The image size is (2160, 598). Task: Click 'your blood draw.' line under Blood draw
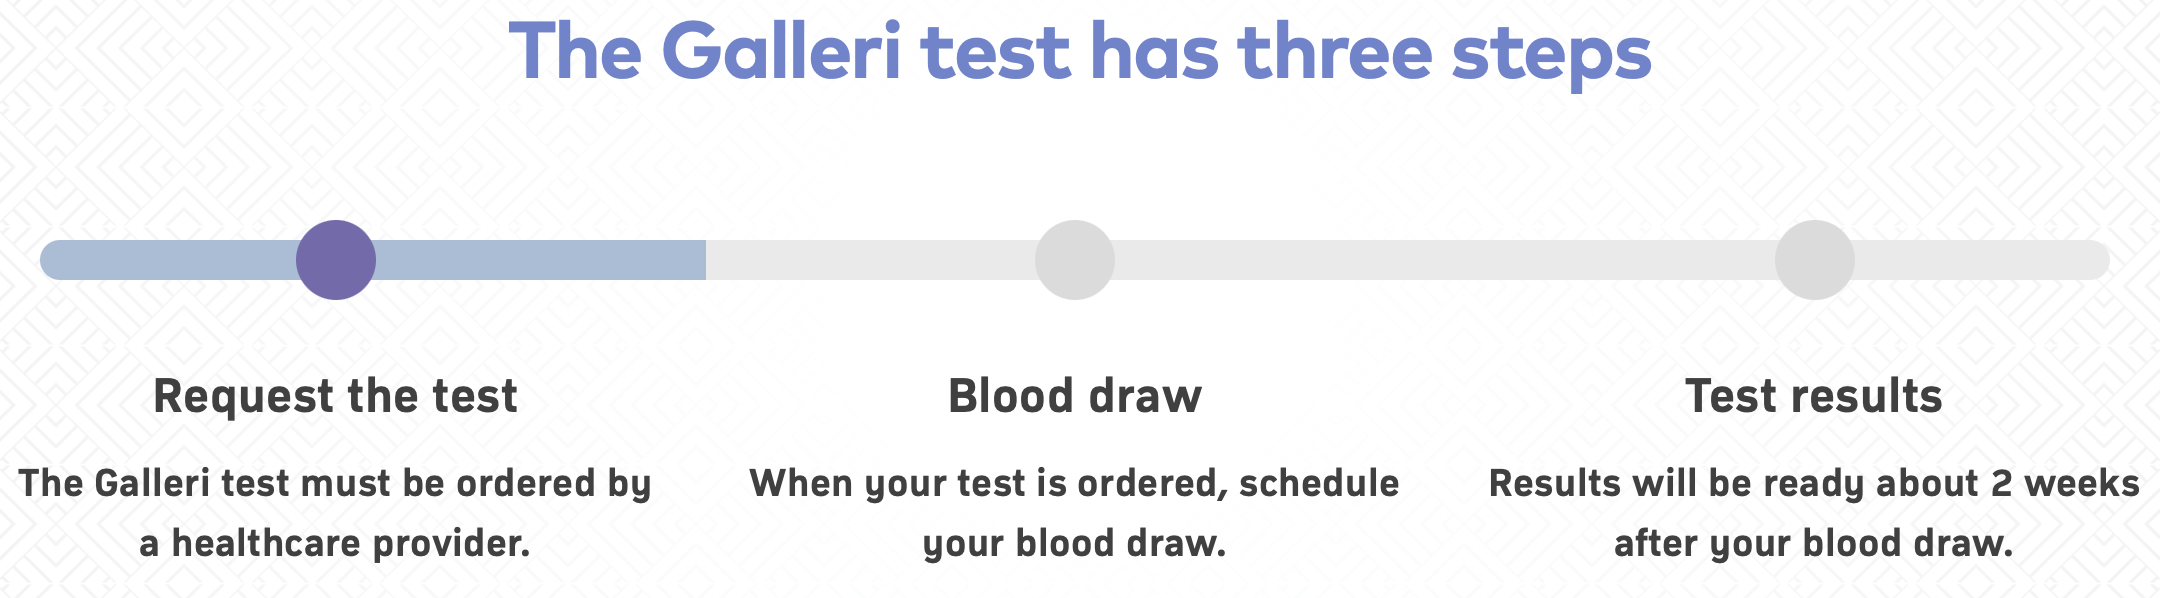[x=1075, y=544]
